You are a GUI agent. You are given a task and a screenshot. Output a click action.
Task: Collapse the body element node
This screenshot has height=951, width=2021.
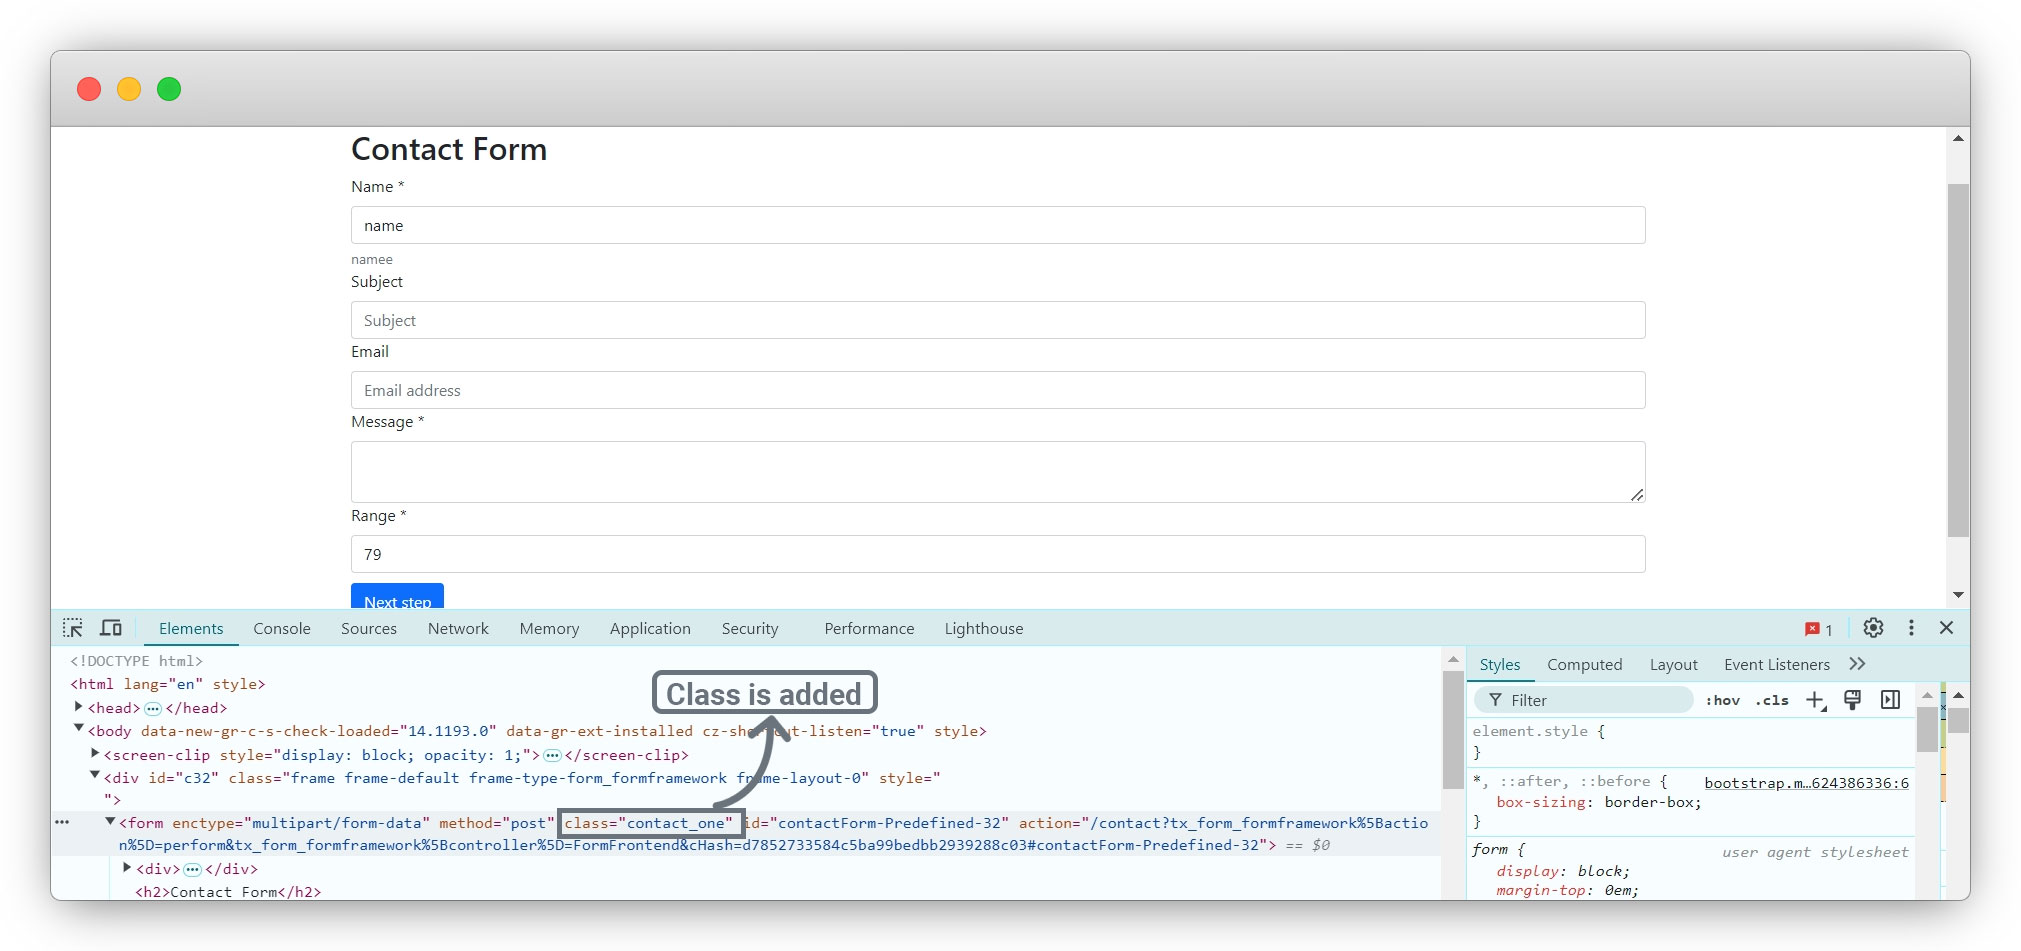(x=79, y=729)
